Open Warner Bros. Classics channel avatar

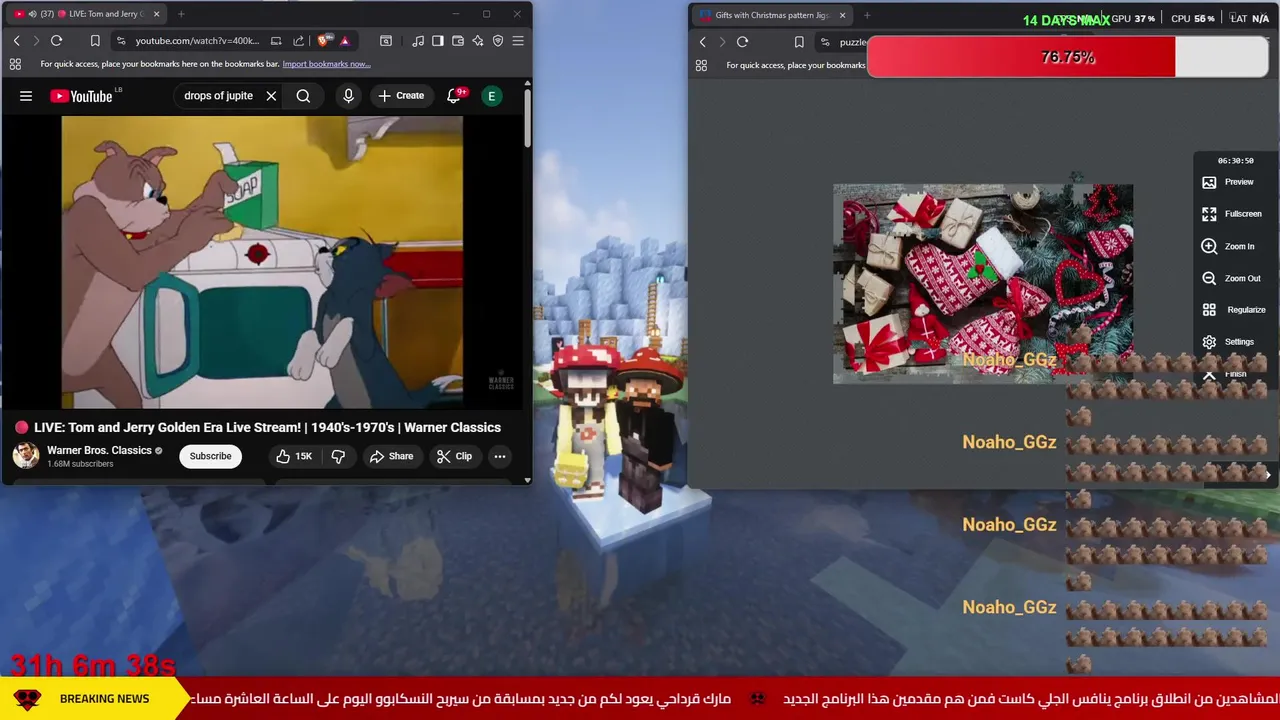[26, 456]
